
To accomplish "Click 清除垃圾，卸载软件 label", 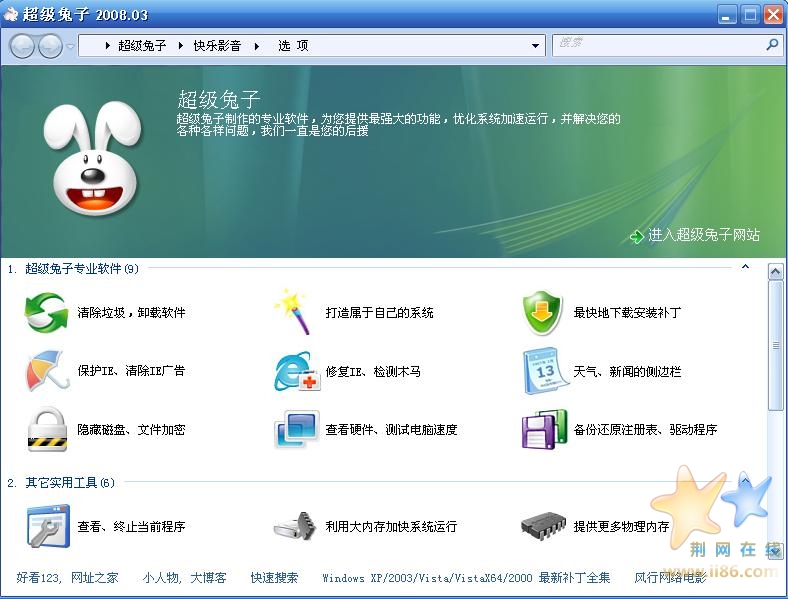I will tap(131, 313).
